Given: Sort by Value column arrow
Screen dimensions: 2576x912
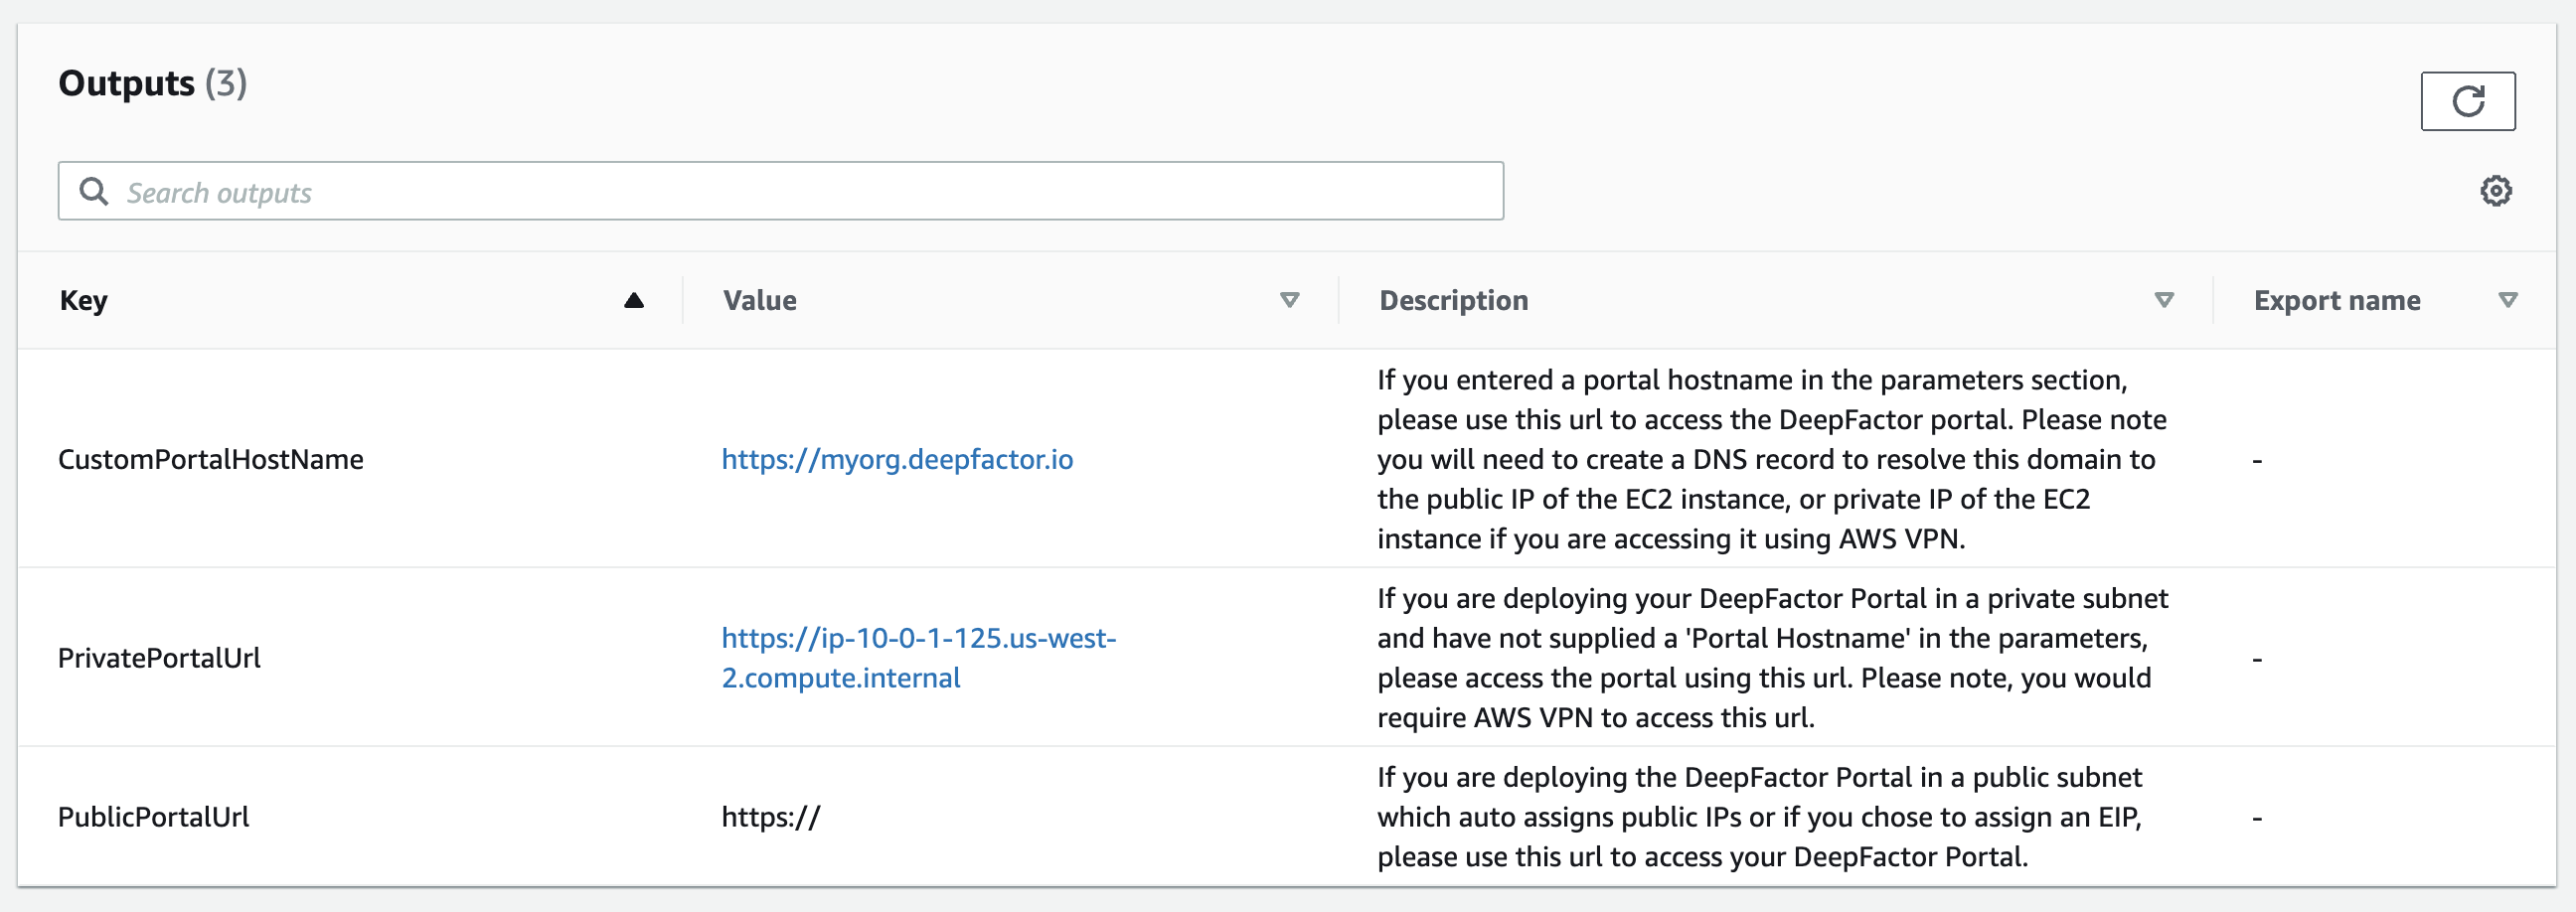Looking at the screenshot, I should click(x=1289, y=300).
